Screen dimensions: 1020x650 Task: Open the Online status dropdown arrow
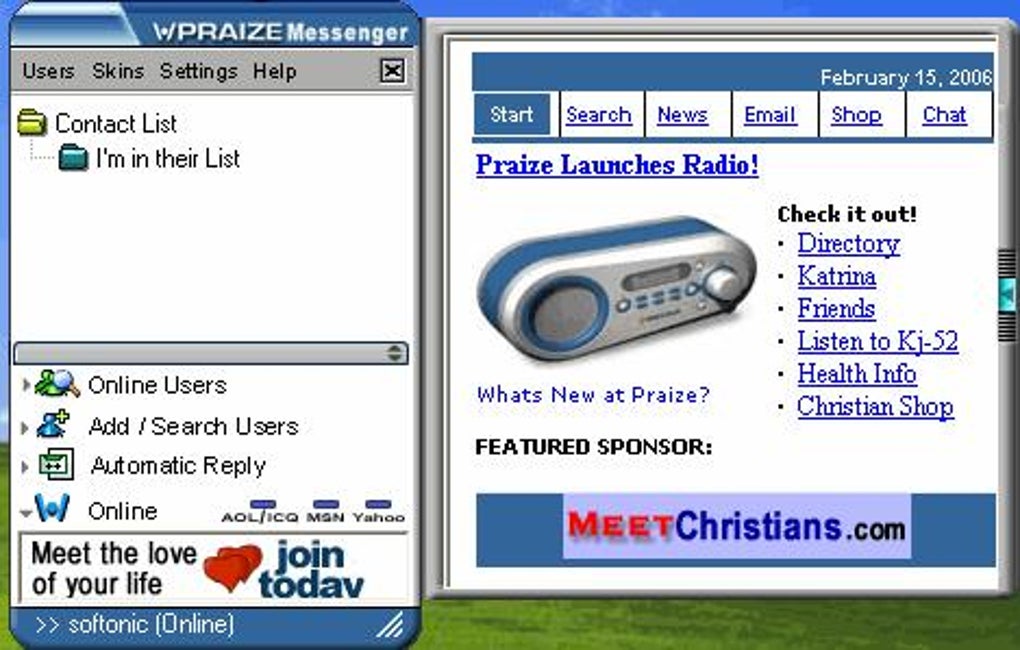(25, 513)
